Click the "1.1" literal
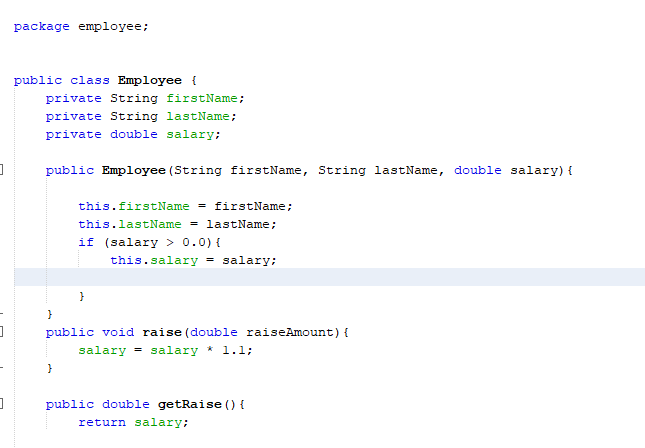This screenshot has height=448, width=645. pyautogui.click(x=234, y=351)
